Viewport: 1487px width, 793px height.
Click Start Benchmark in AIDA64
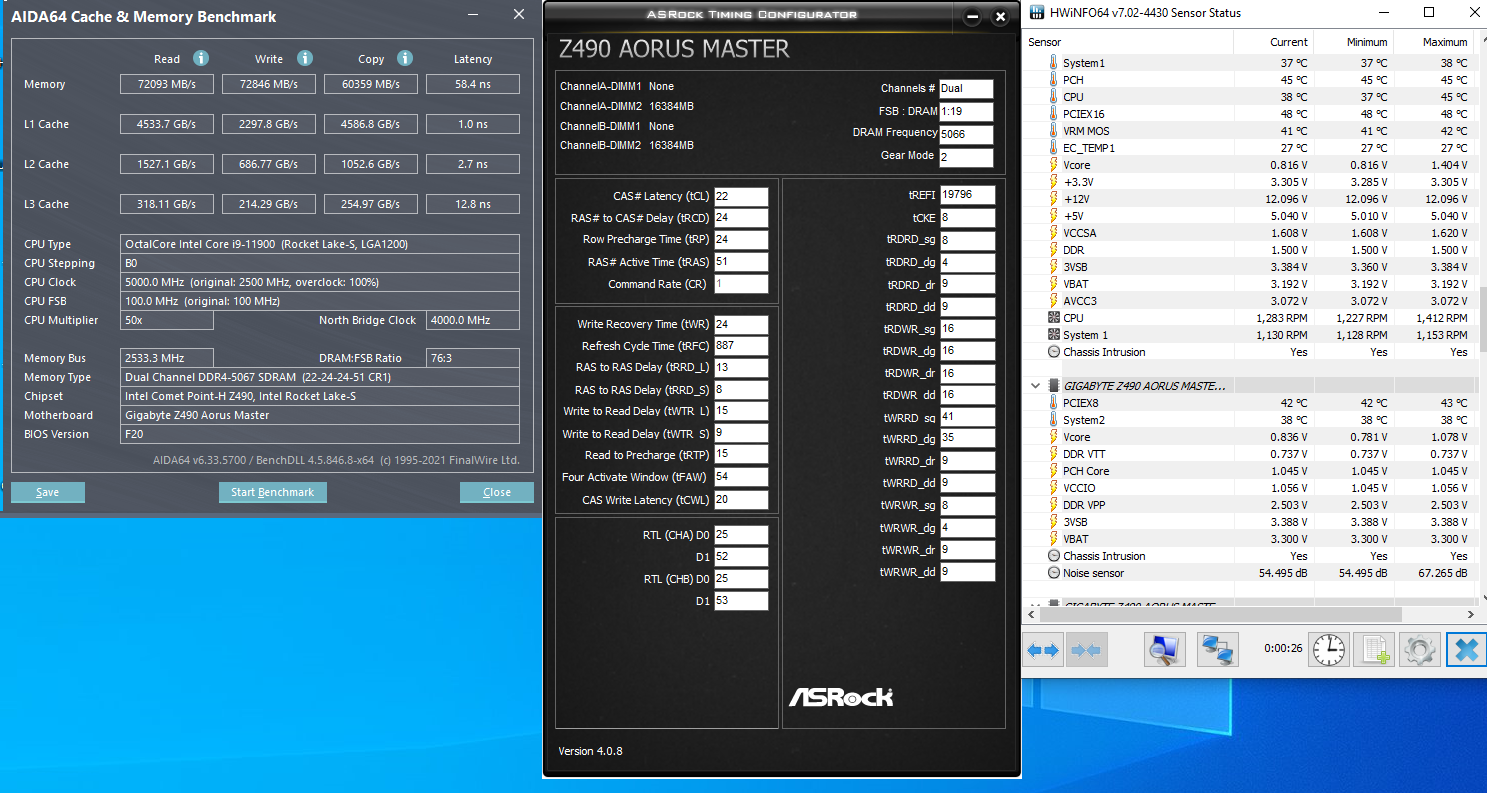(273, 492)
